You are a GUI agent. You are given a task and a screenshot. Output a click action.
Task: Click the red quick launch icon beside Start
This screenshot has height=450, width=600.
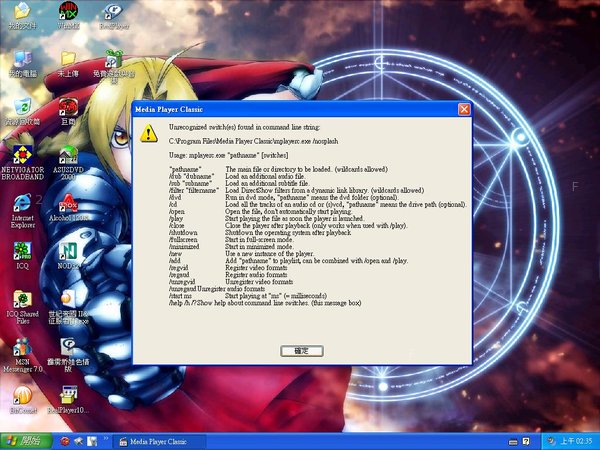pyautogui.click(x=65, y=442)
